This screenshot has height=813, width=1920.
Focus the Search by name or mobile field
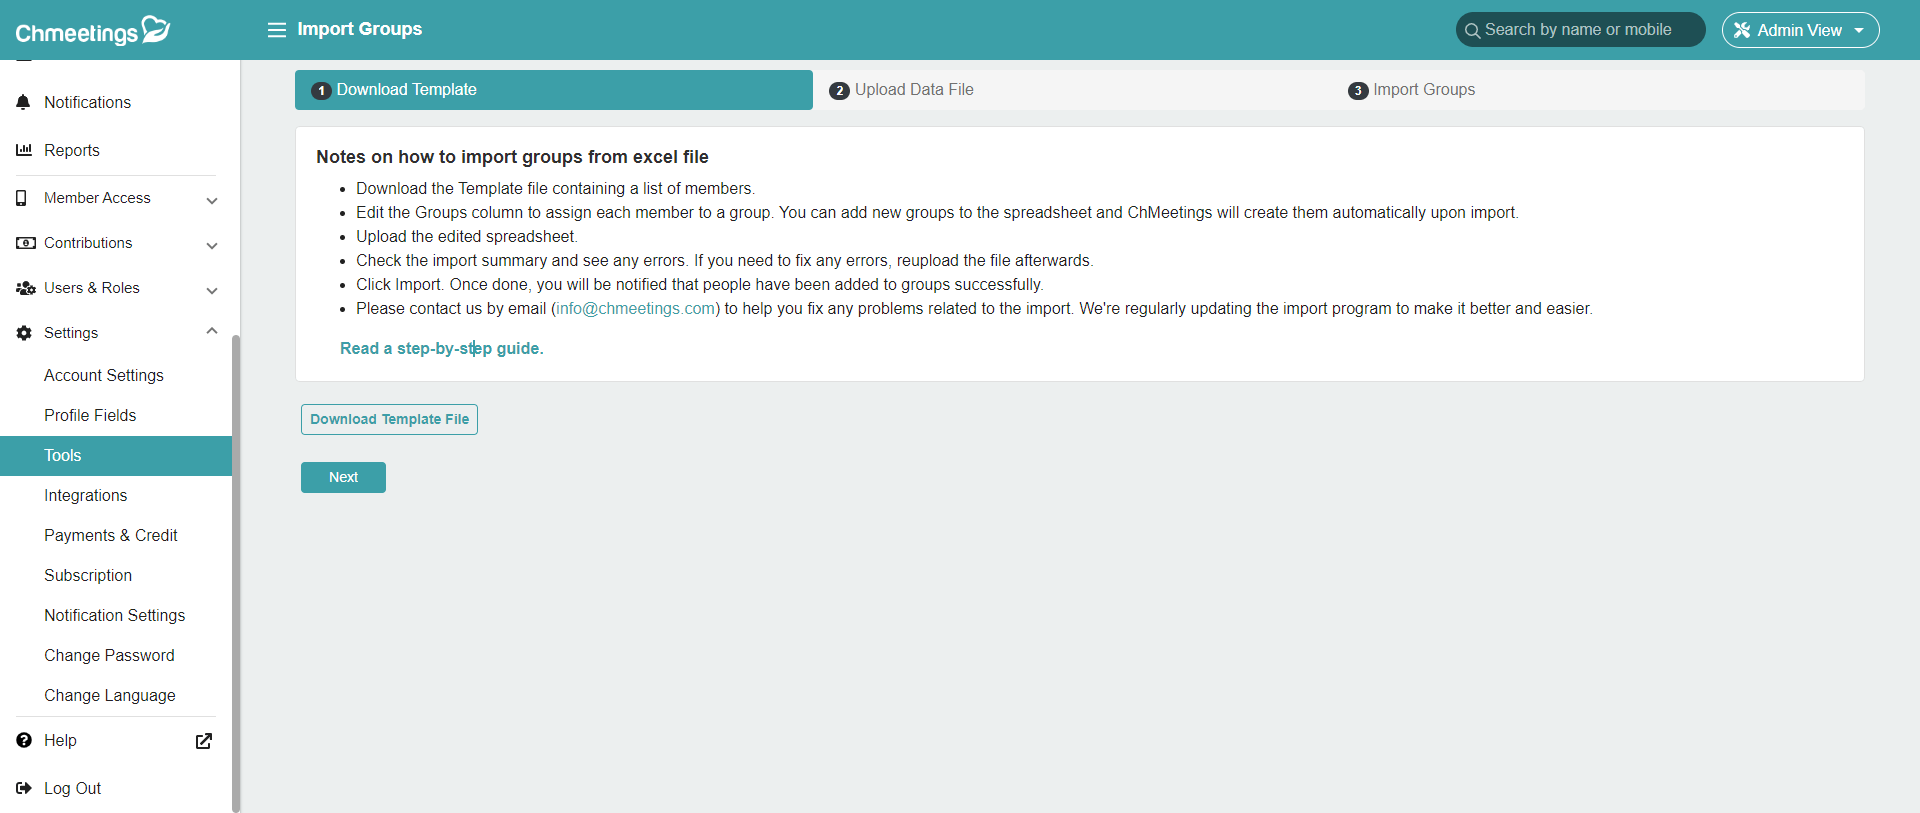pyautogui.click(x=1581, y=30)
